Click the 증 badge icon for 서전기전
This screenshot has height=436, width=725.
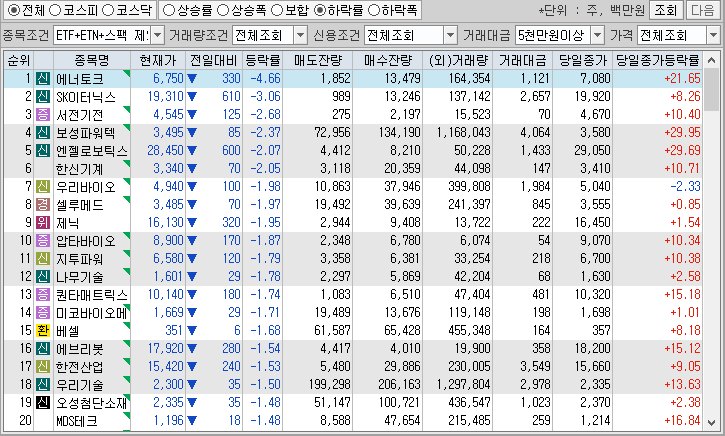[x=43, y=114]
